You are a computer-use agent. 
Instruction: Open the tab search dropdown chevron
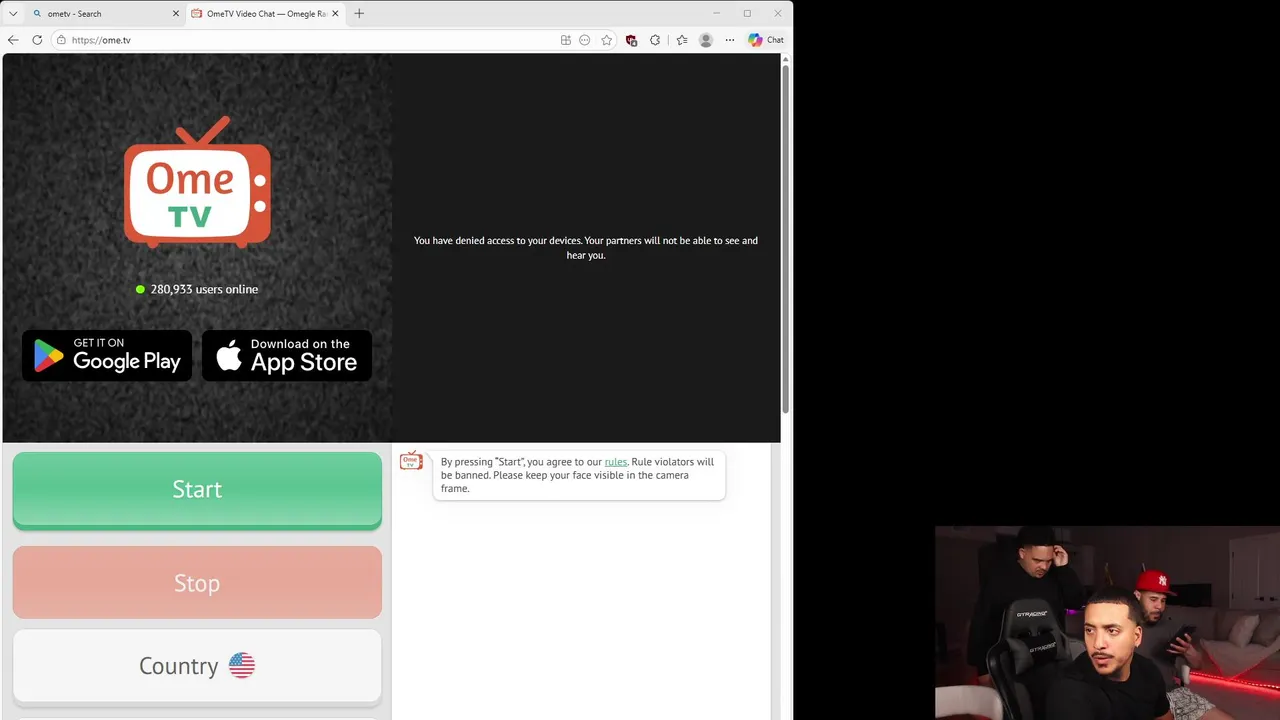point(13,14)
